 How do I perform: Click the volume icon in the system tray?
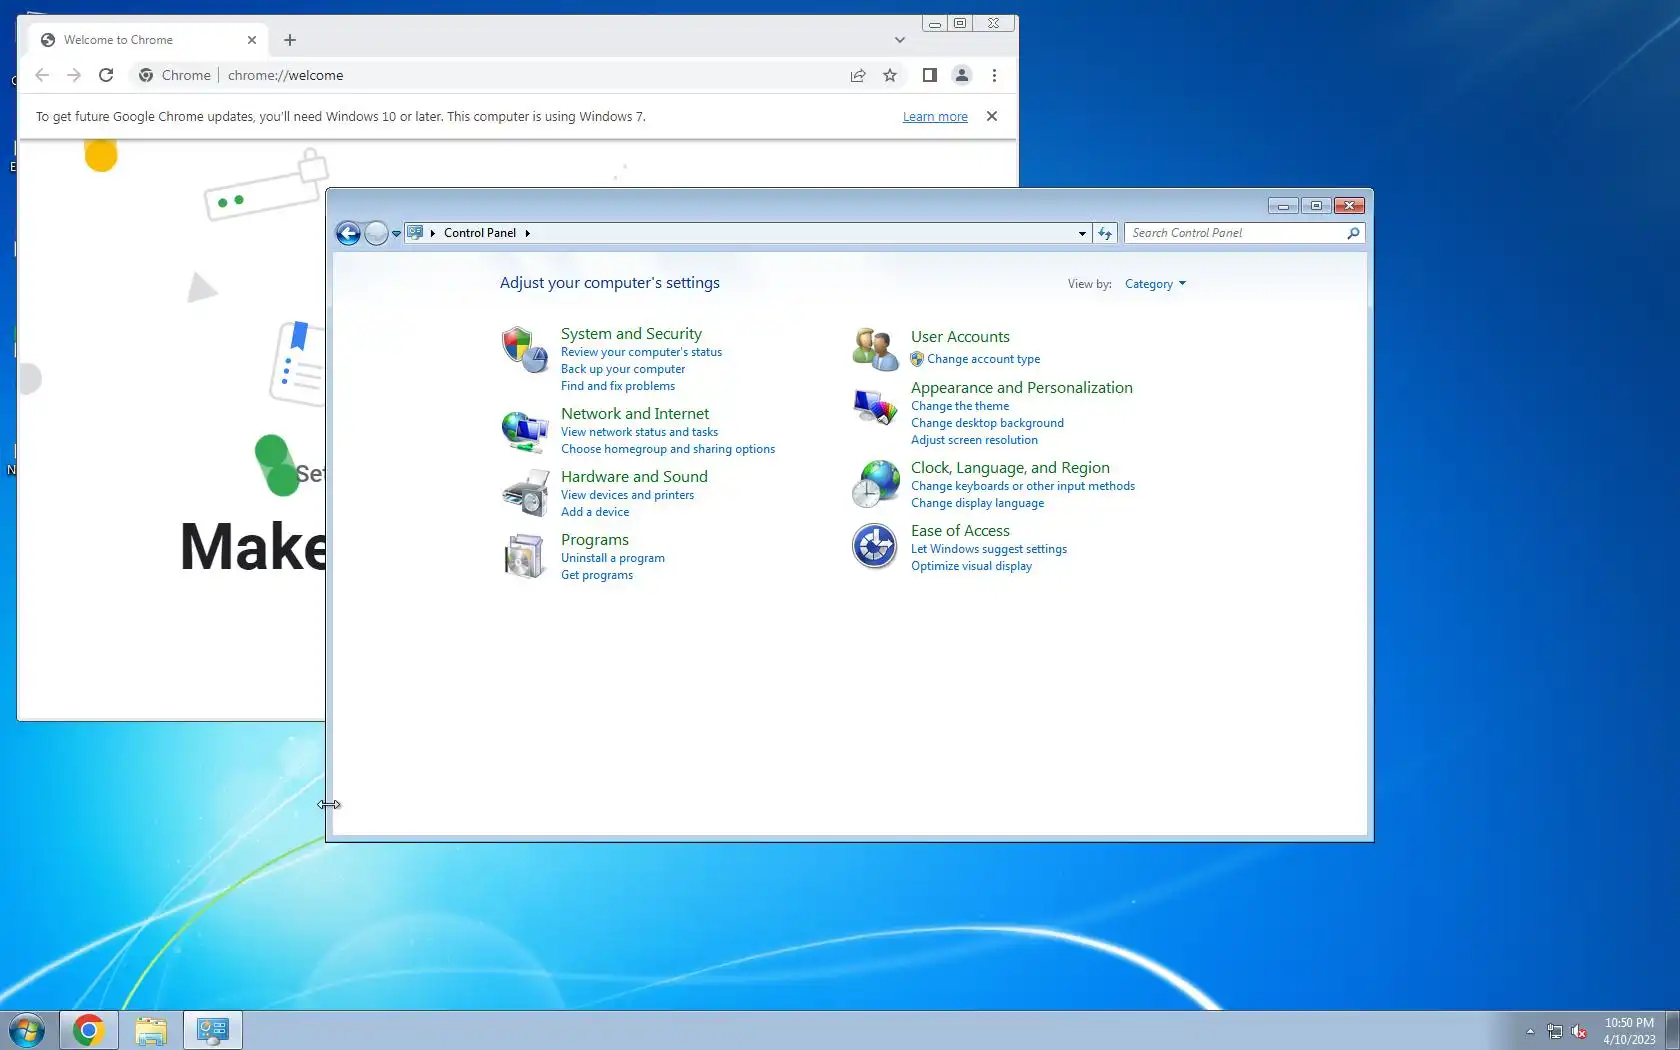1580,1031
